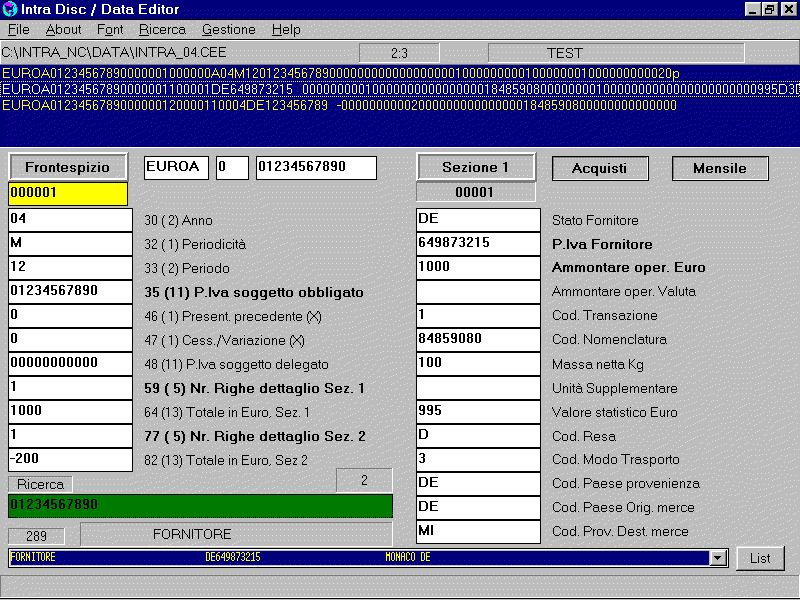Click the Acquisti button
The image size is (800, 600).
[x=600, y=168]
